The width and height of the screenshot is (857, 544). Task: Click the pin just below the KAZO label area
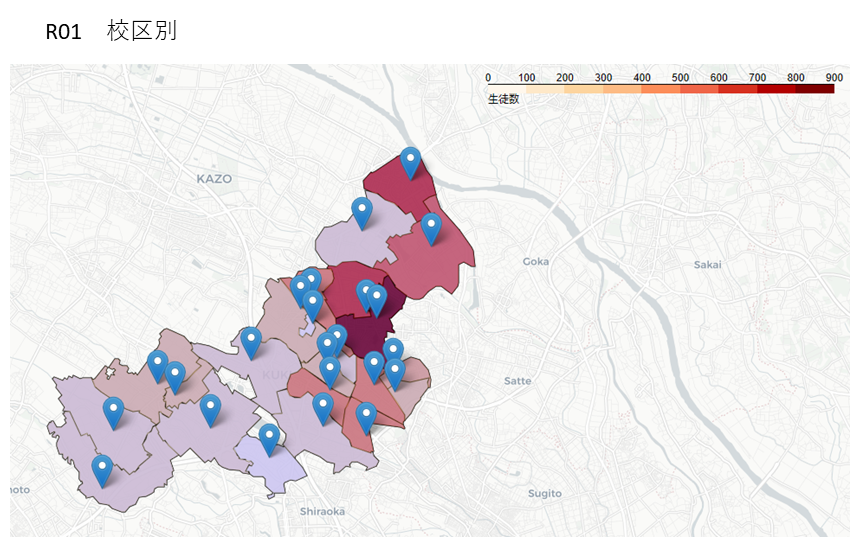click(251, 343)
